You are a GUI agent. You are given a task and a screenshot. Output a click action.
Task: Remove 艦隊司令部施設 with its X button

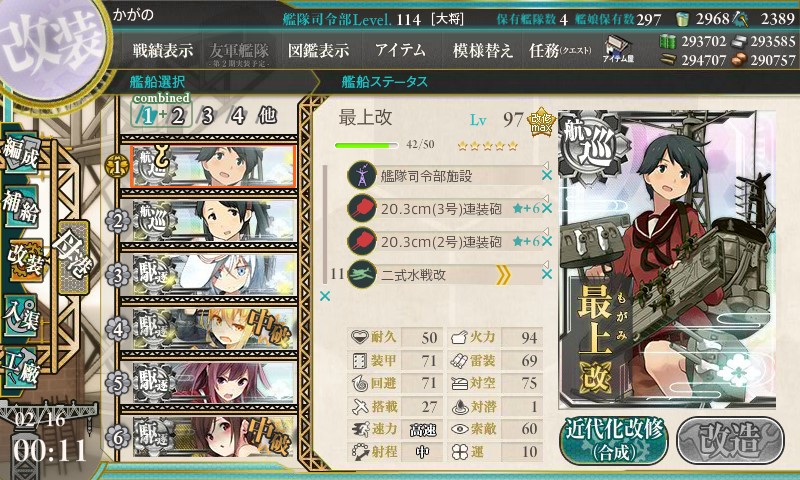(x=547, y=175)
